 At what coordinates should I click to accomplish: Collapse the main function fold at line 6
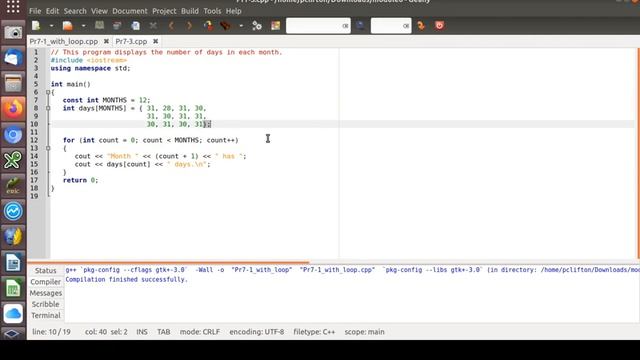tap(48, 92)
